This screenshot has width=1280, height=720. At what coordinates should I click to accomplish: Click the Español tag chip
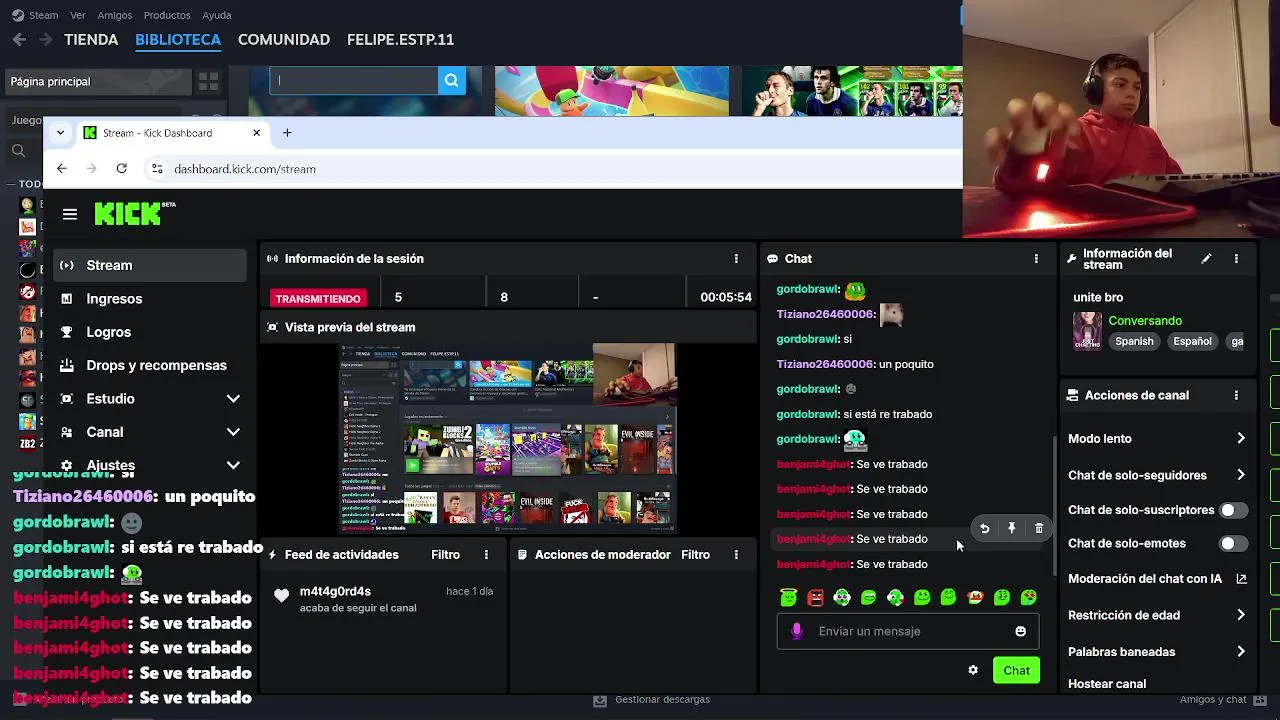1192,341
